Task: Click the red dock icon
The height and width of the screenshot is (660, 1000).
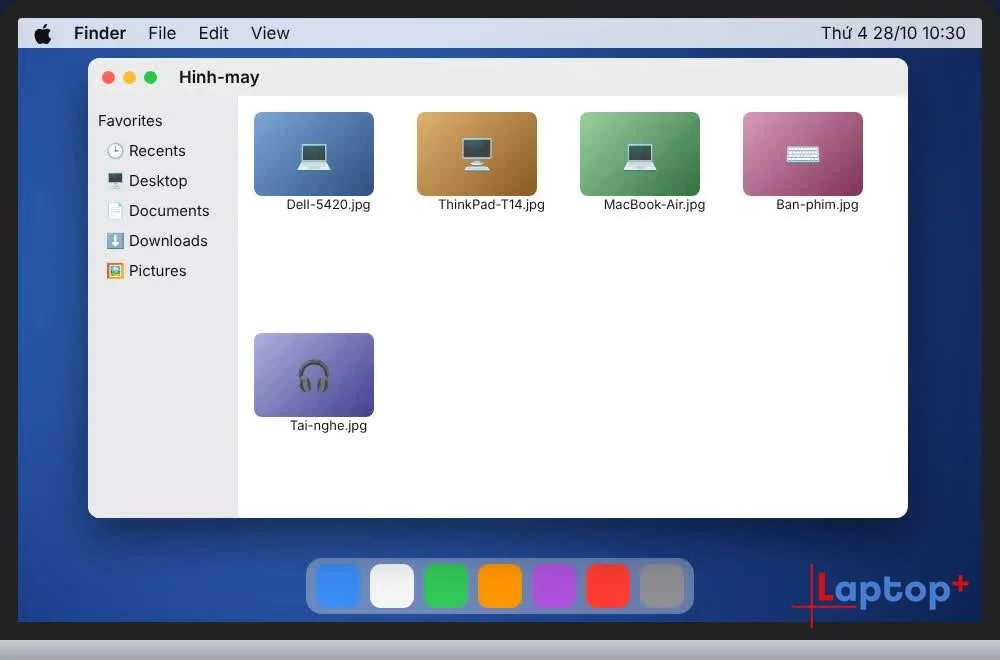Action: (608, 586)
